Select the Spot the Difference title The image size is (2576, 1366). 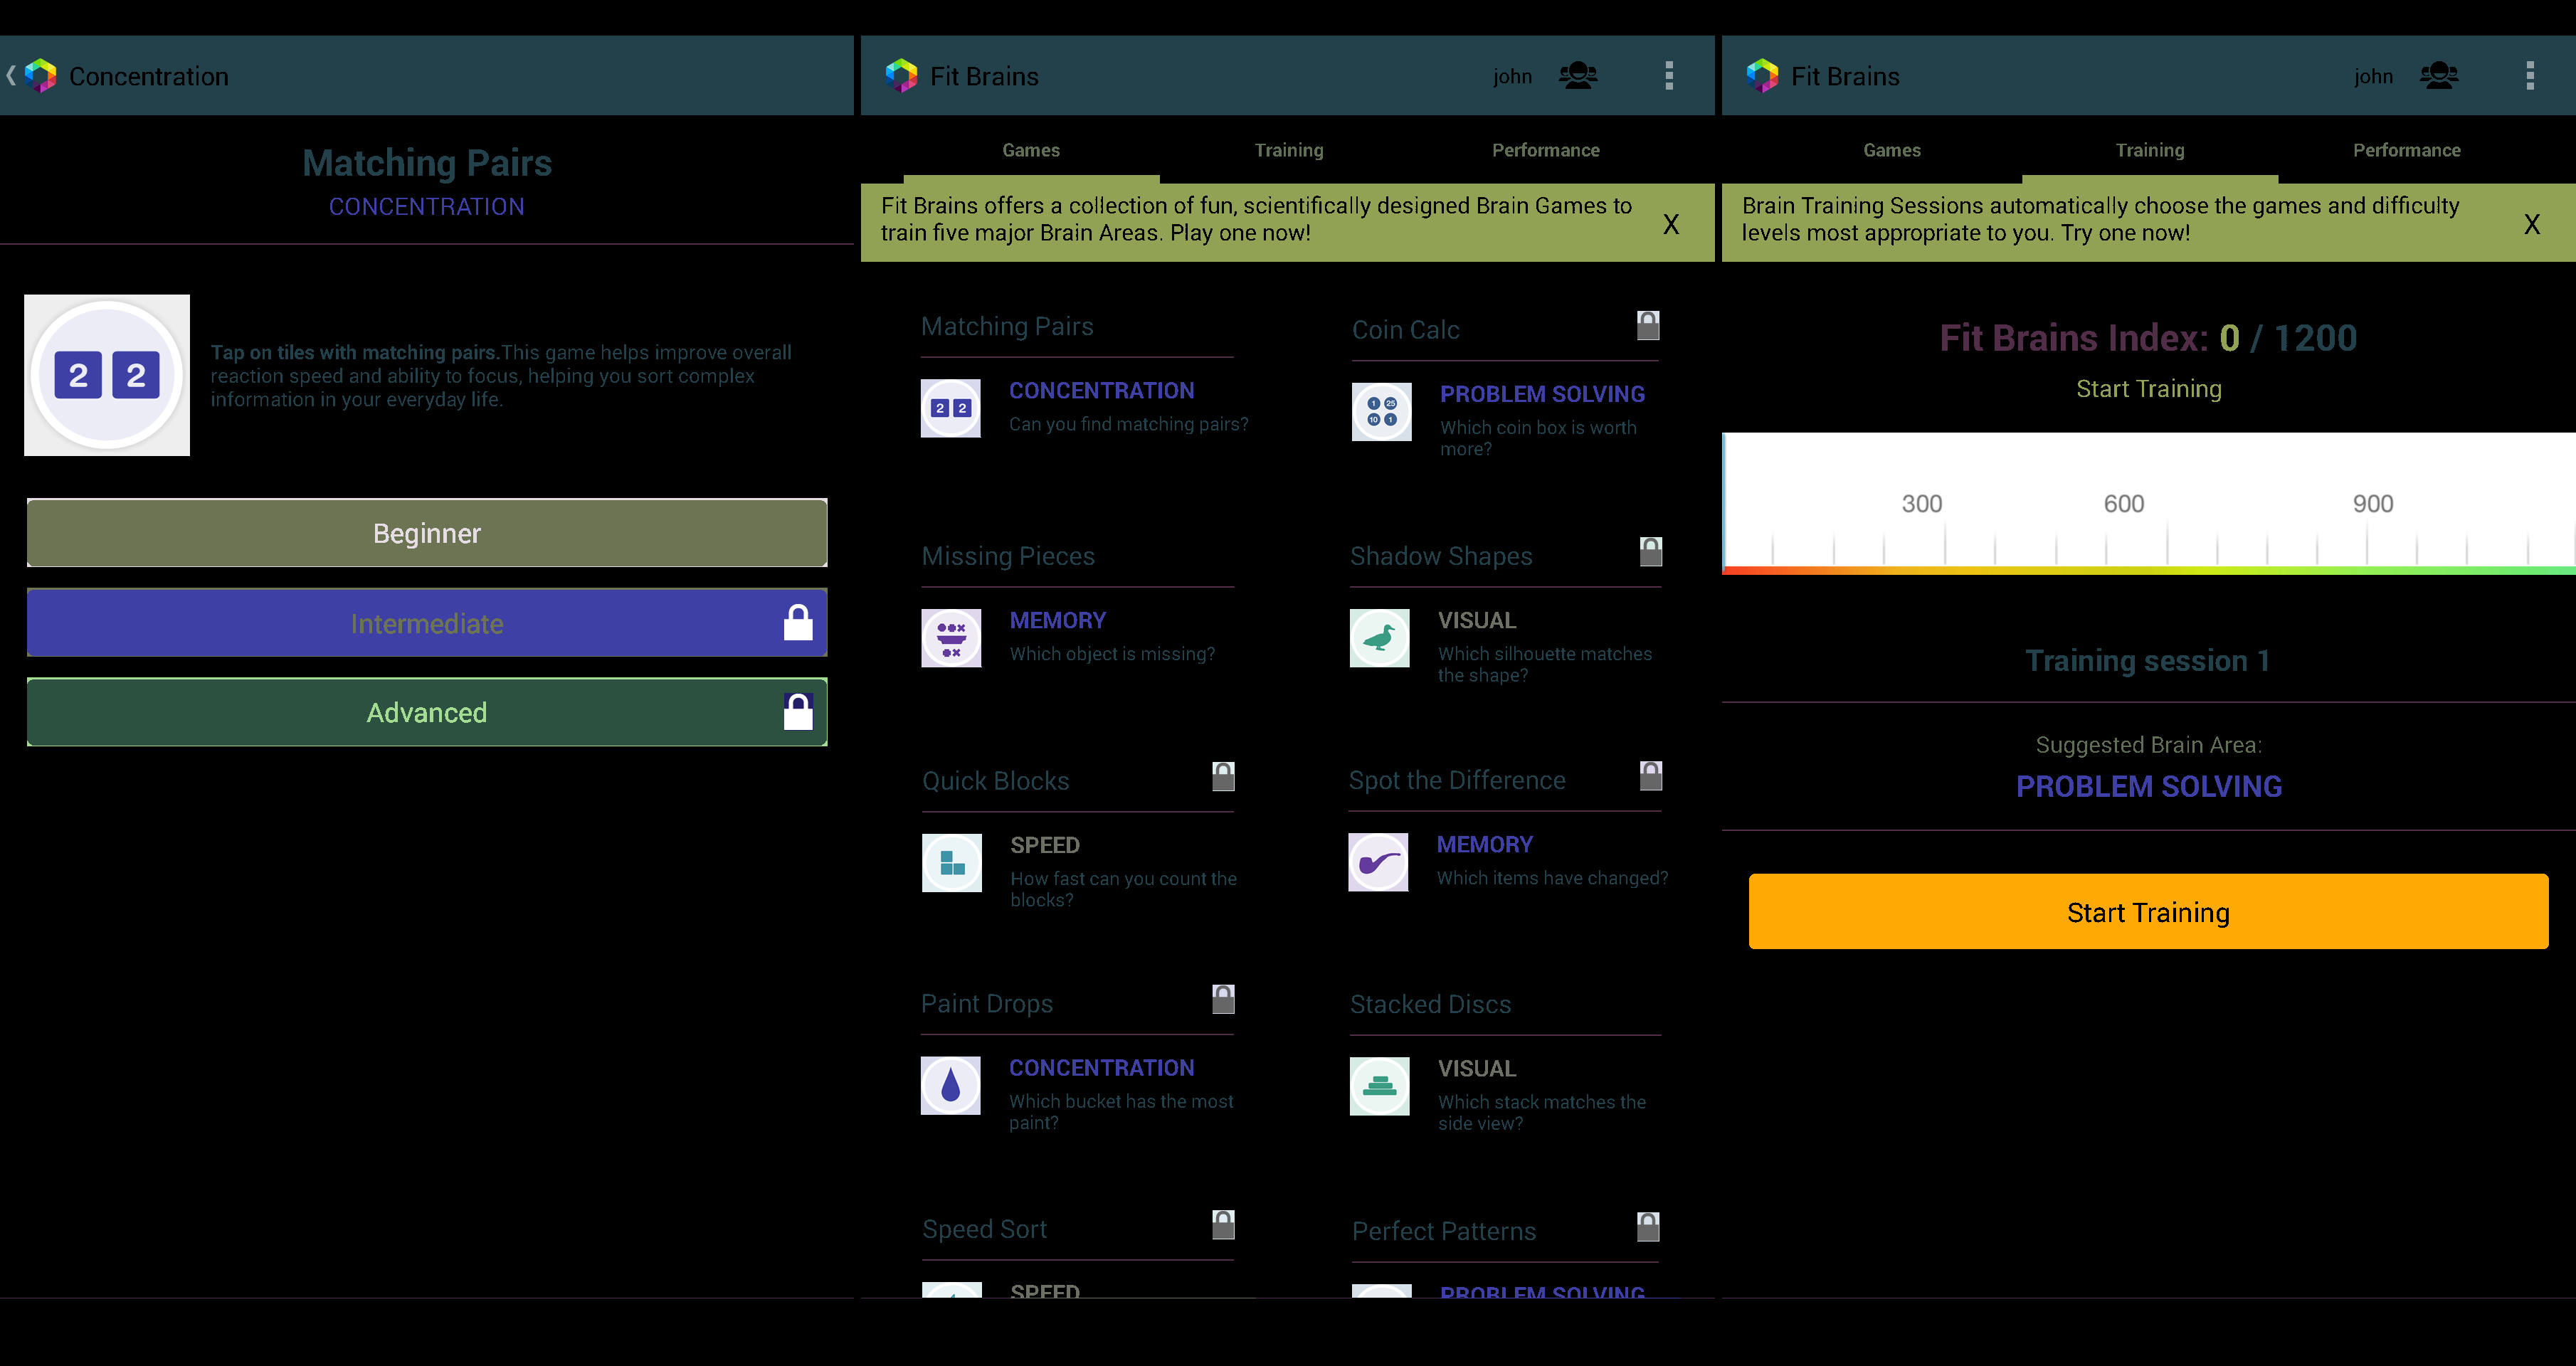1457,780
